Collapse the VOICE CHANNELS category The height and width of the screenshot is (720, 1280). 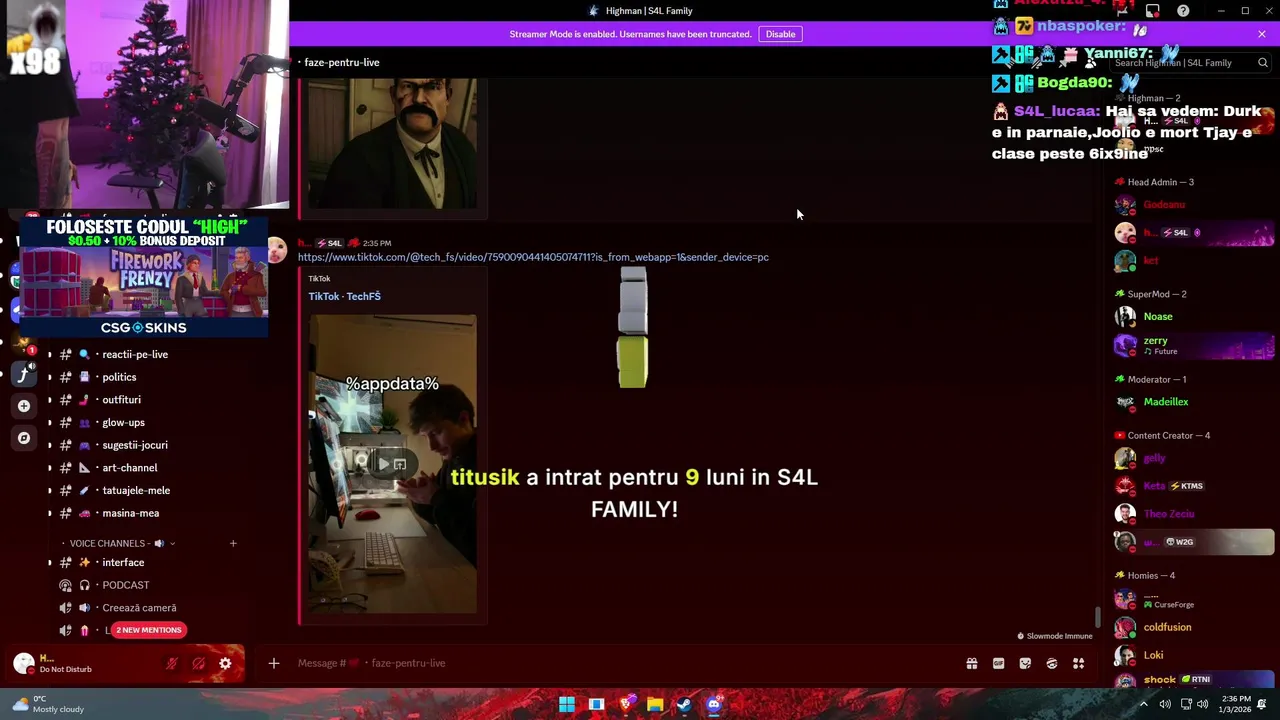point(122,543)
